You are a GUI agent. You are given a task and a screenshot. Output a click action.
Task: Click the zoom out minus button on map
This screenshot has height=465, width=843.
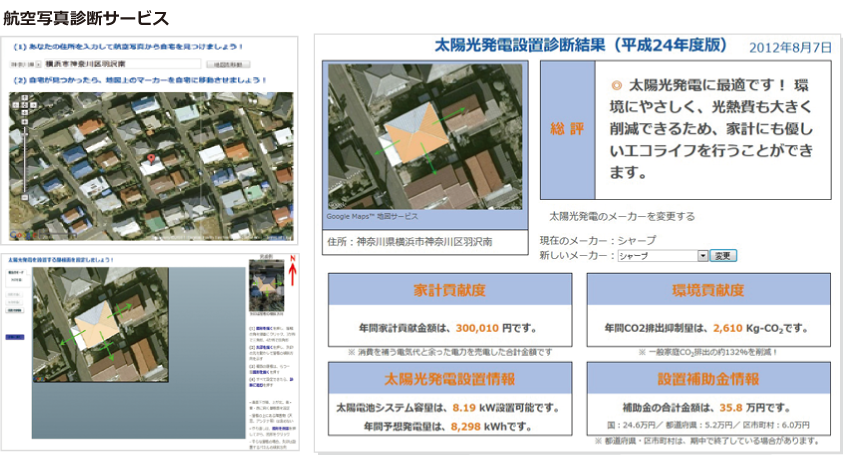(x=25, y=197)
